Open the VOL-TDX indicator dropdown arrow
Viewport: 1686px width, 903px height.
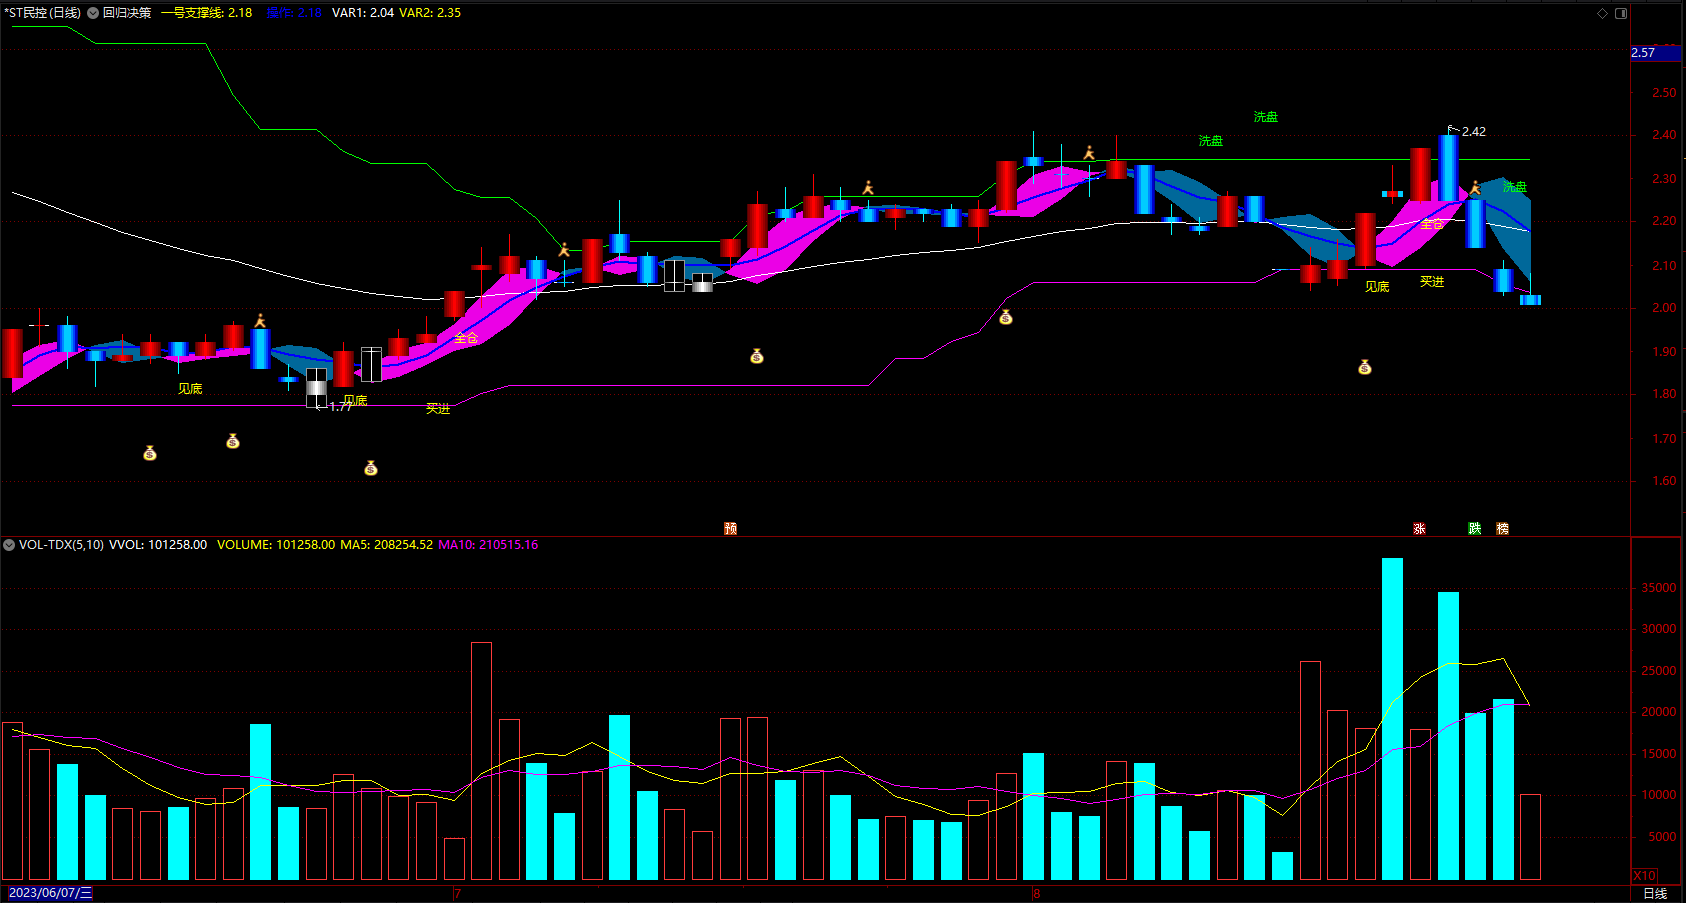(9, 545)
